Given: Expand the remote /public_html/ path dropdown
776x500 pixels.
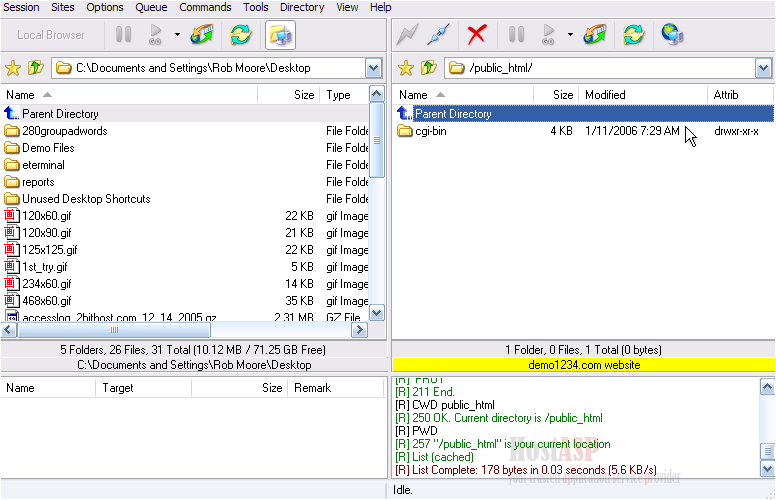Looking at the screenshot, I should click(x=764, y=68).
